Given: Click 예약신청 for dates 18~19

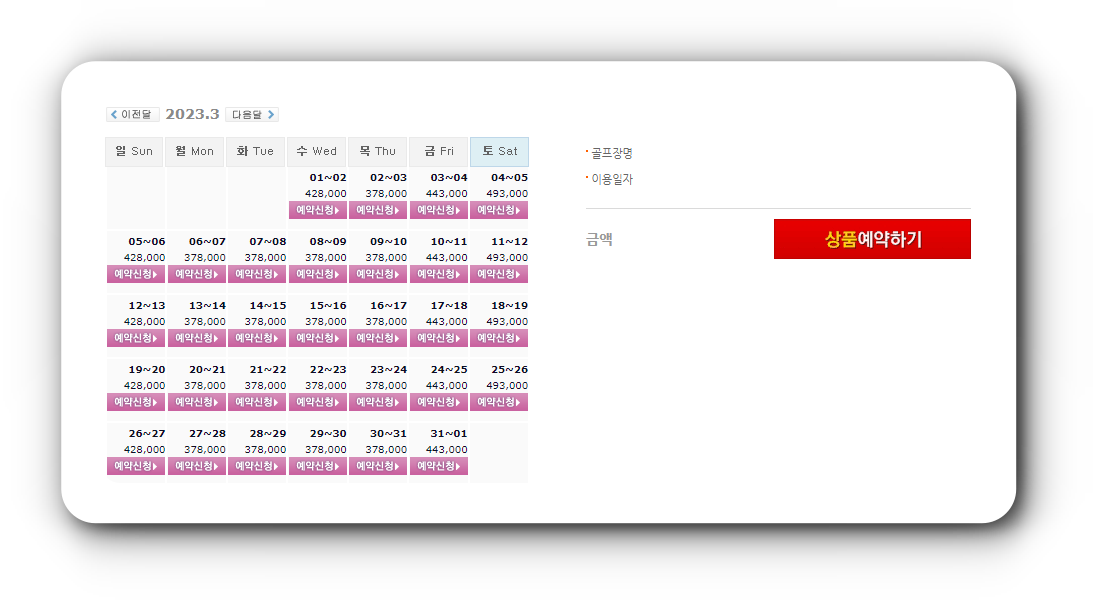Looking at the screenshot, I should tap(499, 338).
